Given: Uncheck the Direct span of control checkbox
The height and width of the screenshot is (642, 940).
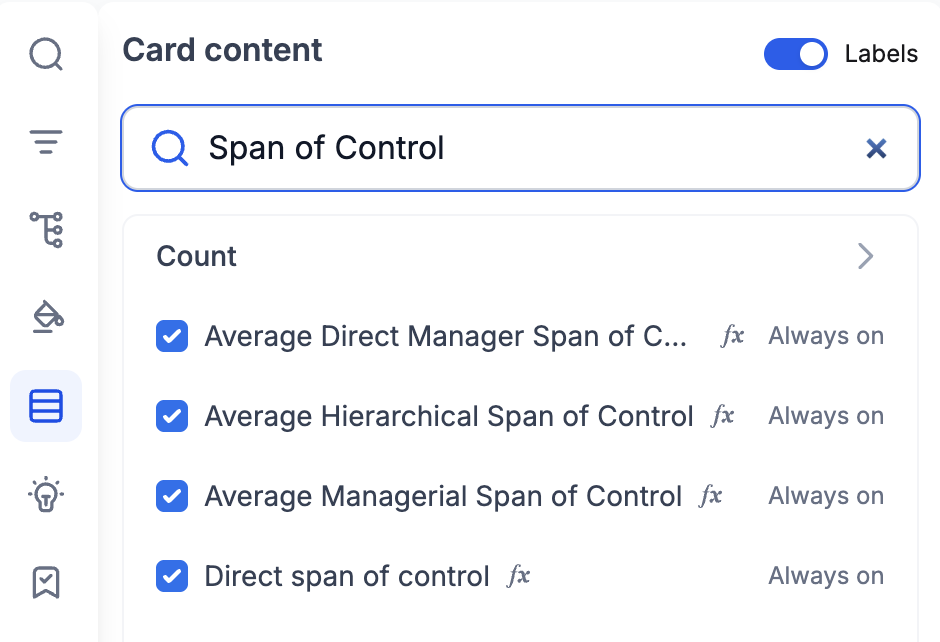Looking at the screenshot, I should (x=172, y=576).
